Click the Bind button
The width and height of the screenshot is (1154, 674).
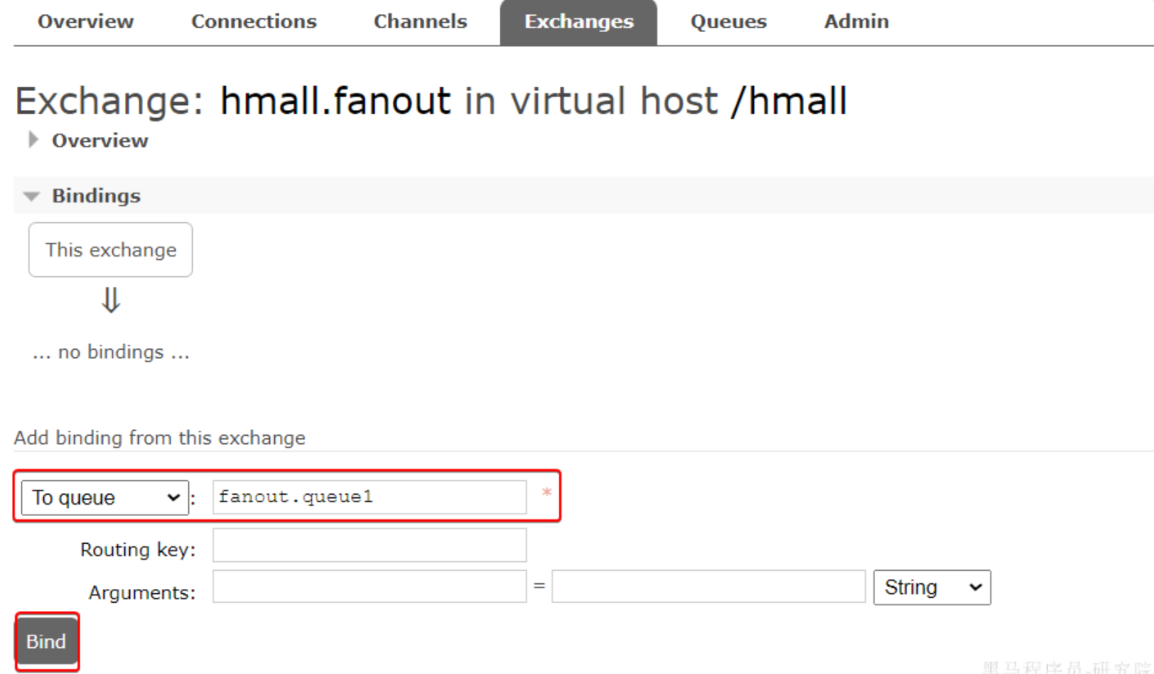(46, 642)
